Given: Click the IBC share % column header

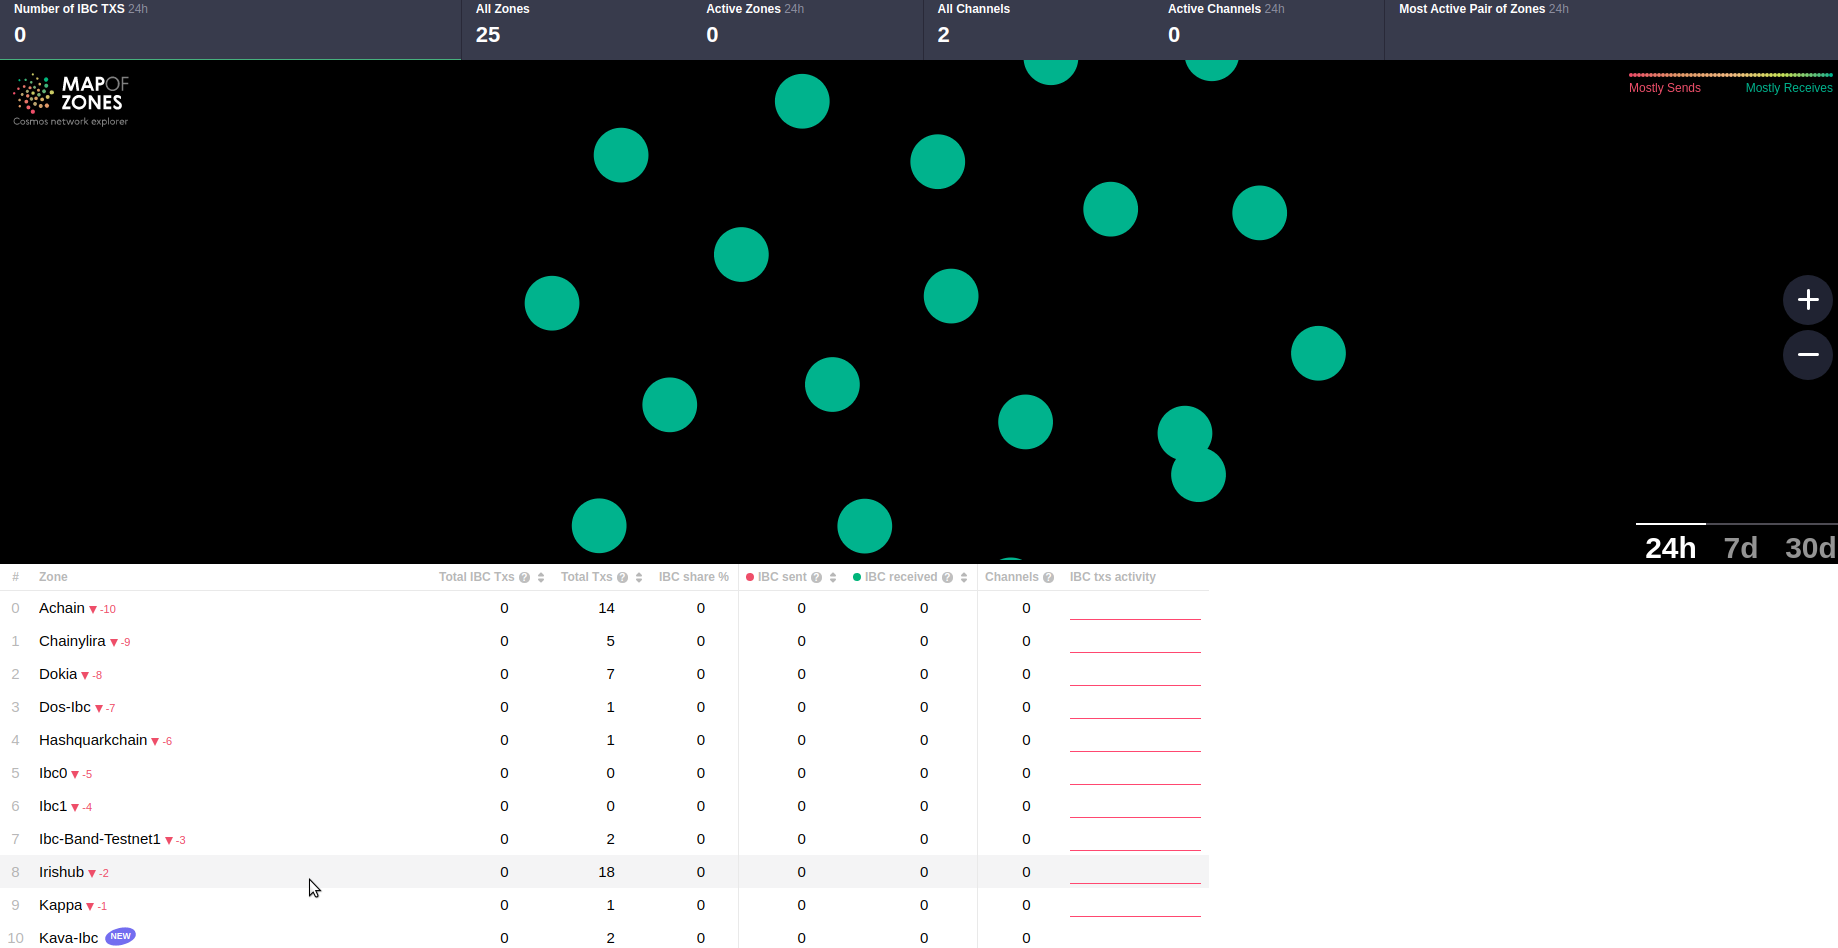Looking at the screenshot, I should (693, 577).
